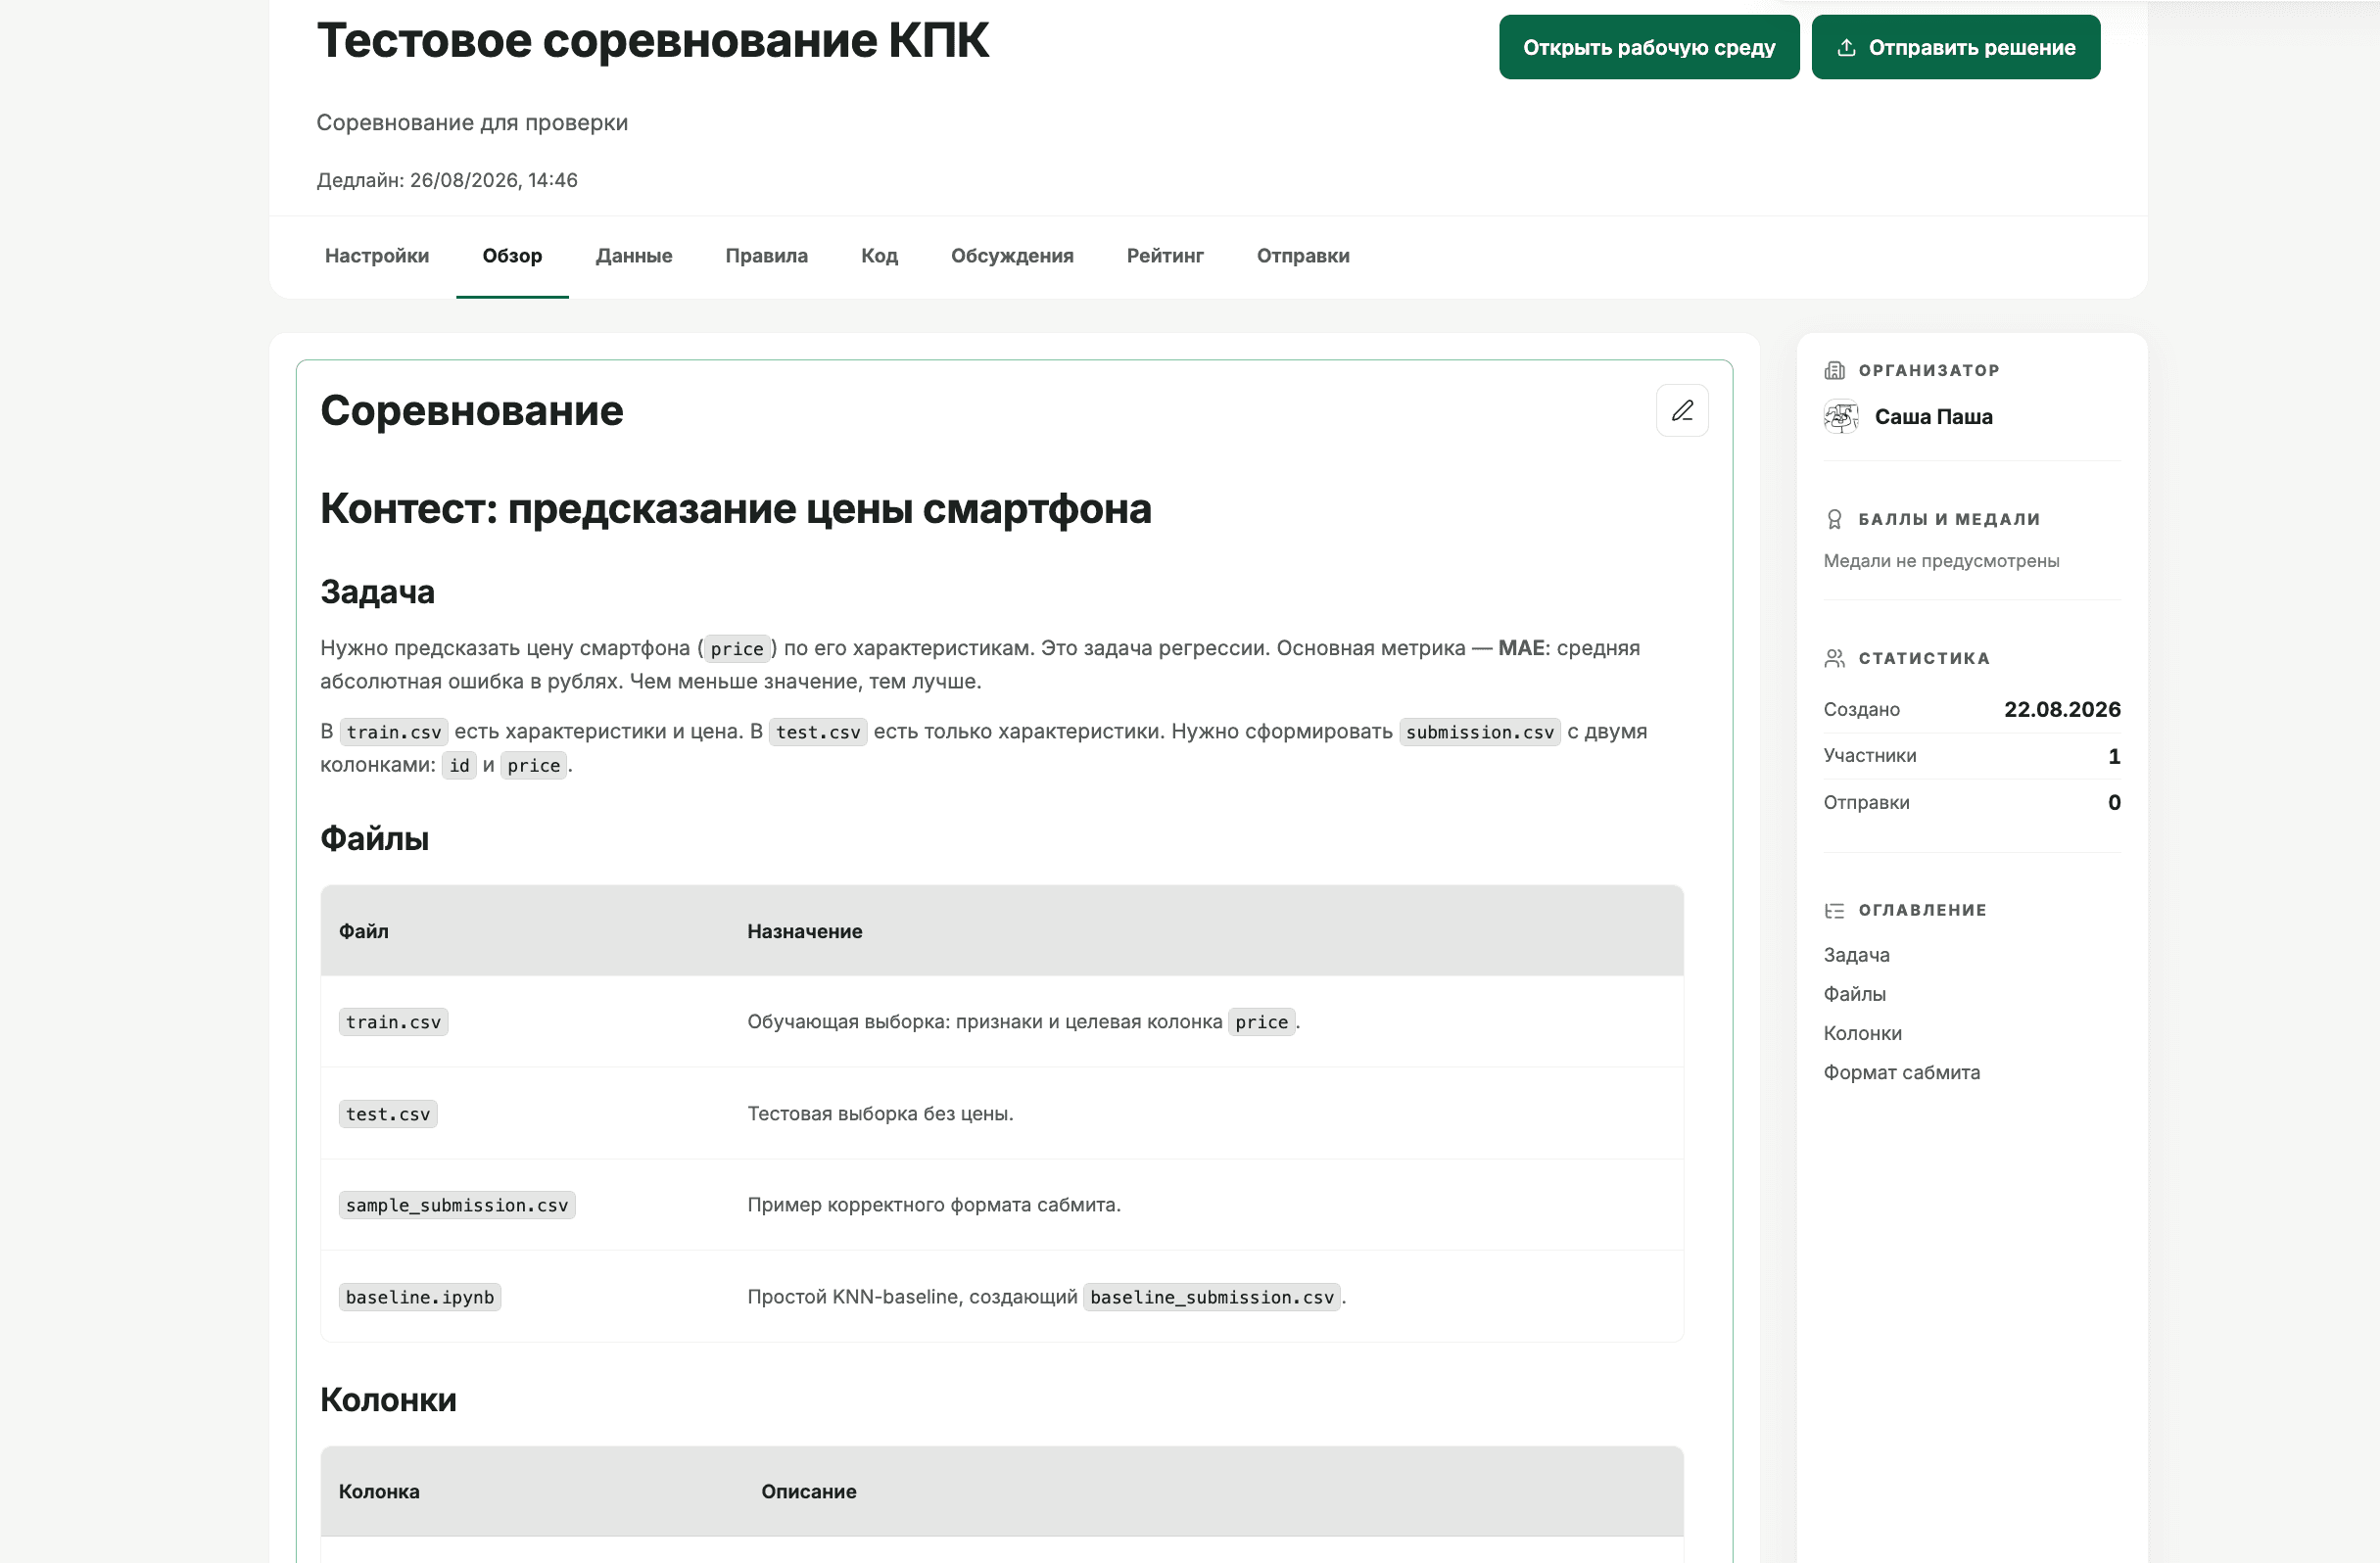Click the Создано date 22.08.2026
Screen dimensions: 2380x1563
[2062, 709]
